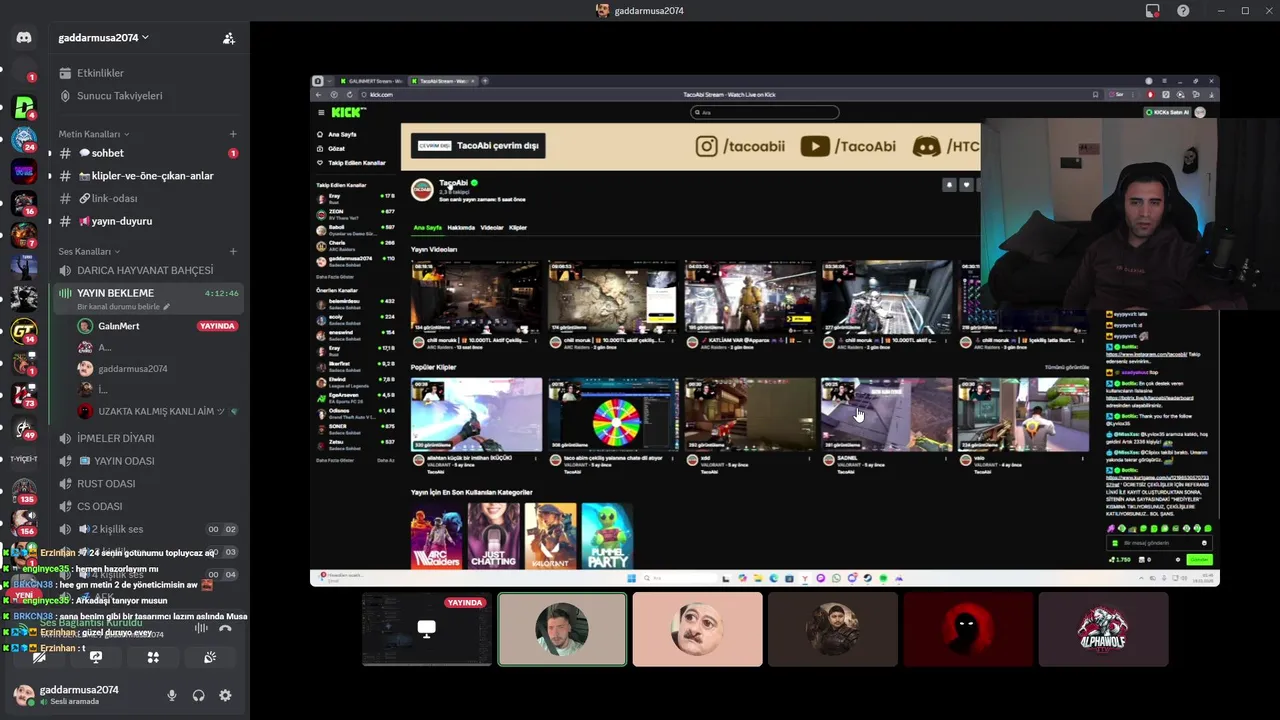Switch to GALINMERT Stream browser tab
Screen dimensions: 1280x720
tap(371, 81)
